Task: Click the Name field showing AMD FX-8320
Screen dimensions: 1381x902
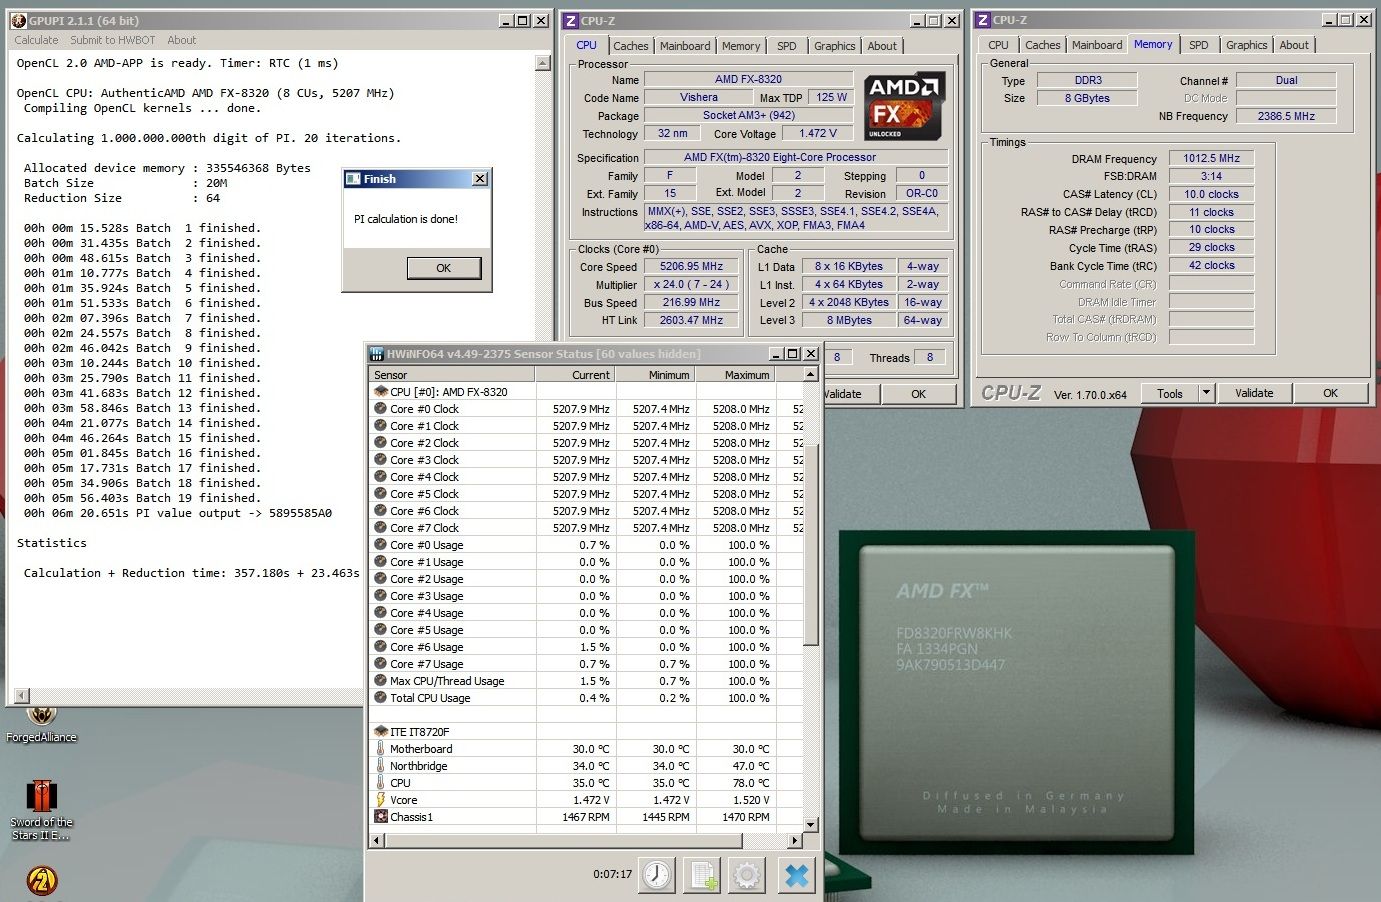Action: [748, 79]
